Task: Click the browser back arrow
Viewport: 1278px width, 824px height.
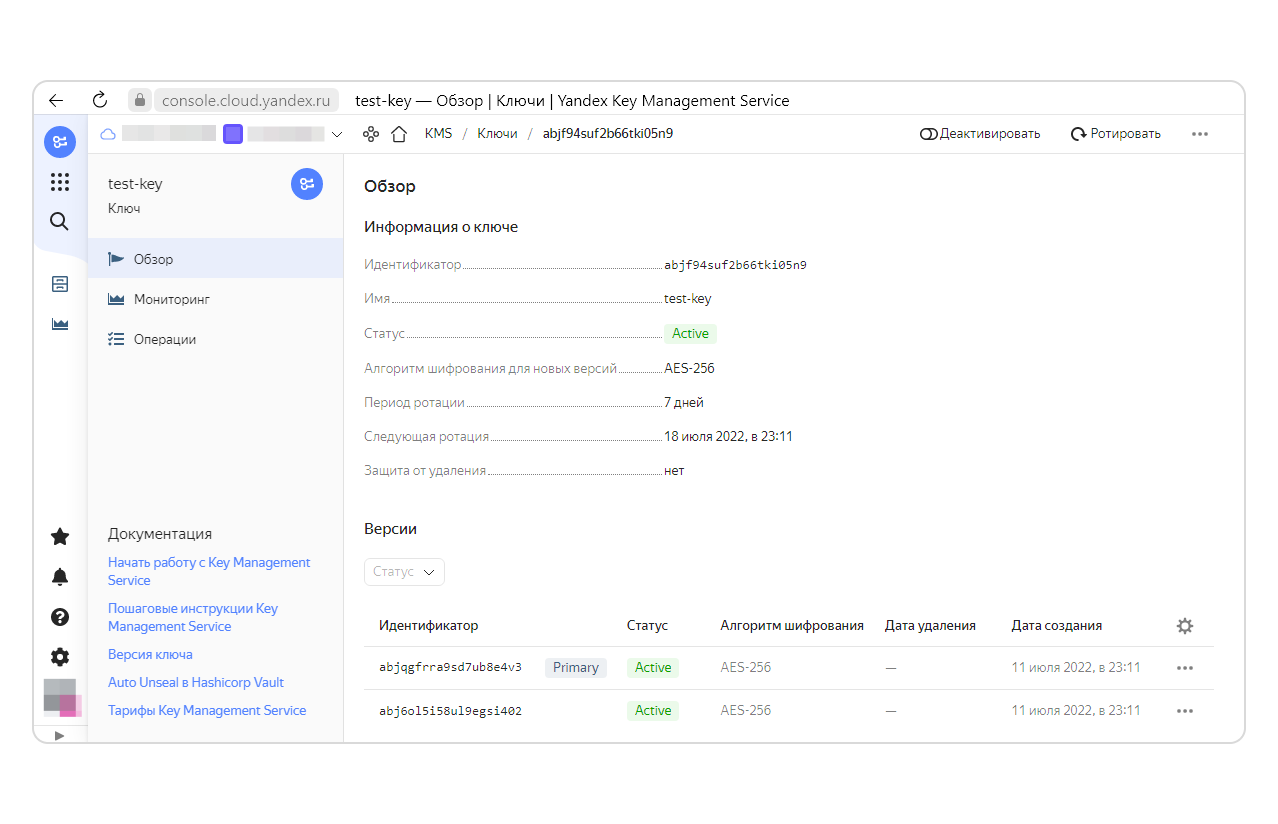Action: point(56,100)
